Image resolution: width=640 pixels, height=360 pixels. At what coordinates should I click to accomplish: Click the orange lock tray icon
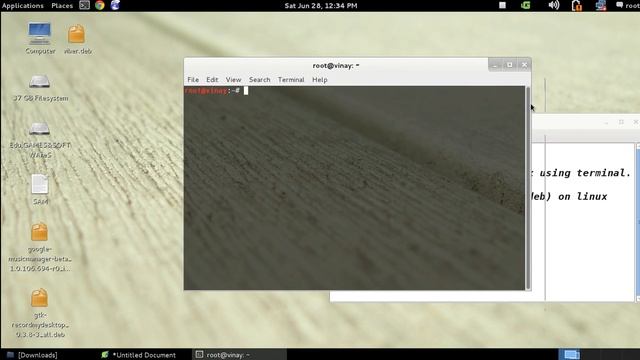pos(577,5)
